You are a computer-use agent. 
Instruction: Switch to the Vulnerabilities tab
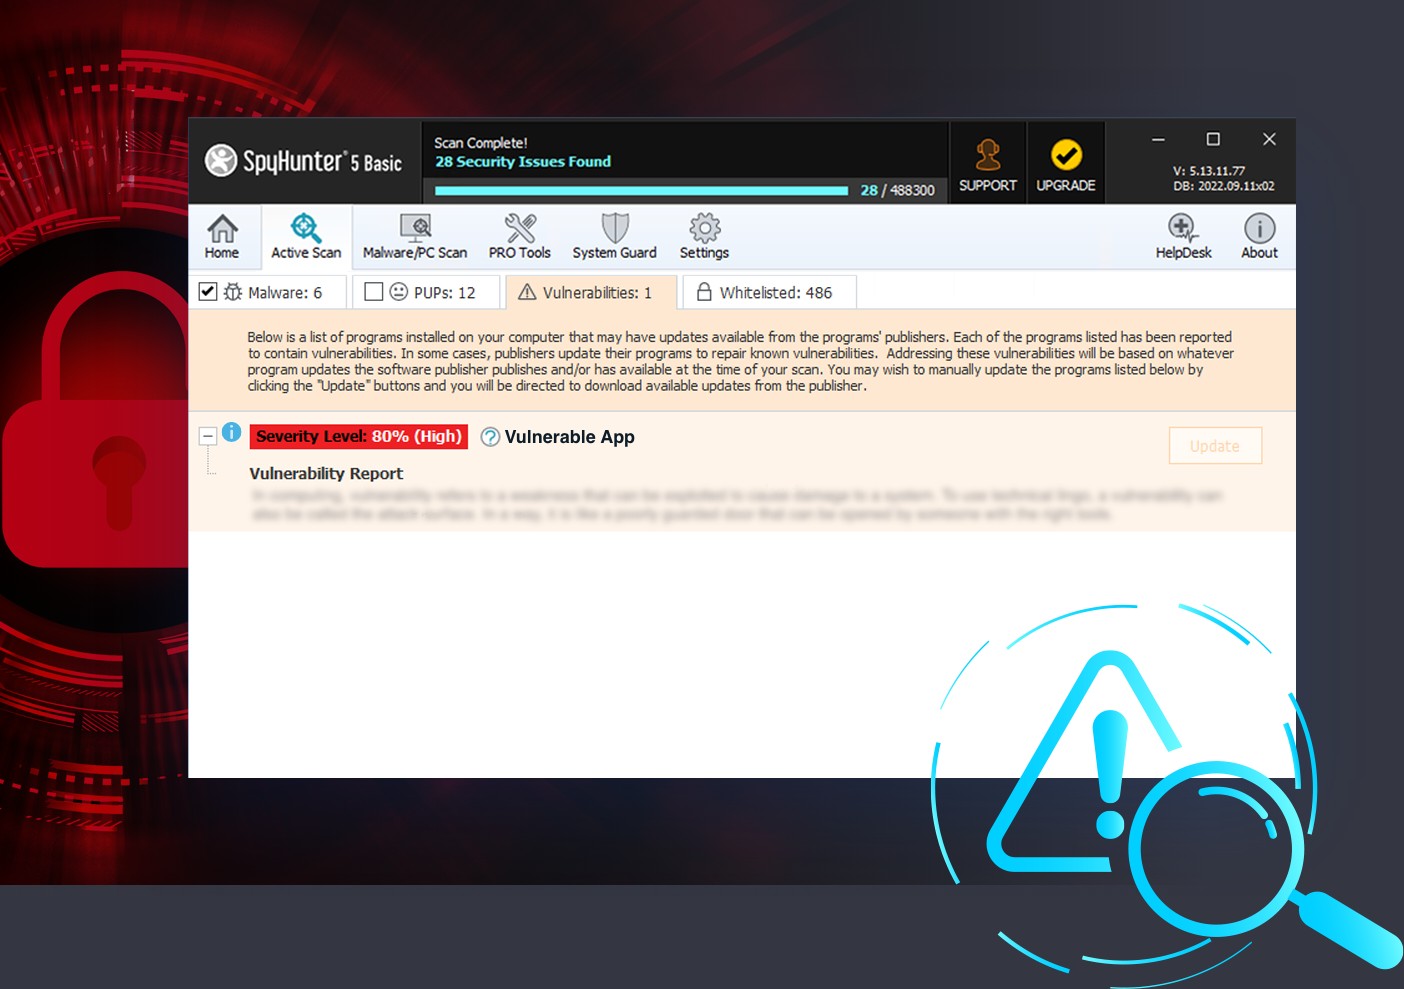coord(590,292)
